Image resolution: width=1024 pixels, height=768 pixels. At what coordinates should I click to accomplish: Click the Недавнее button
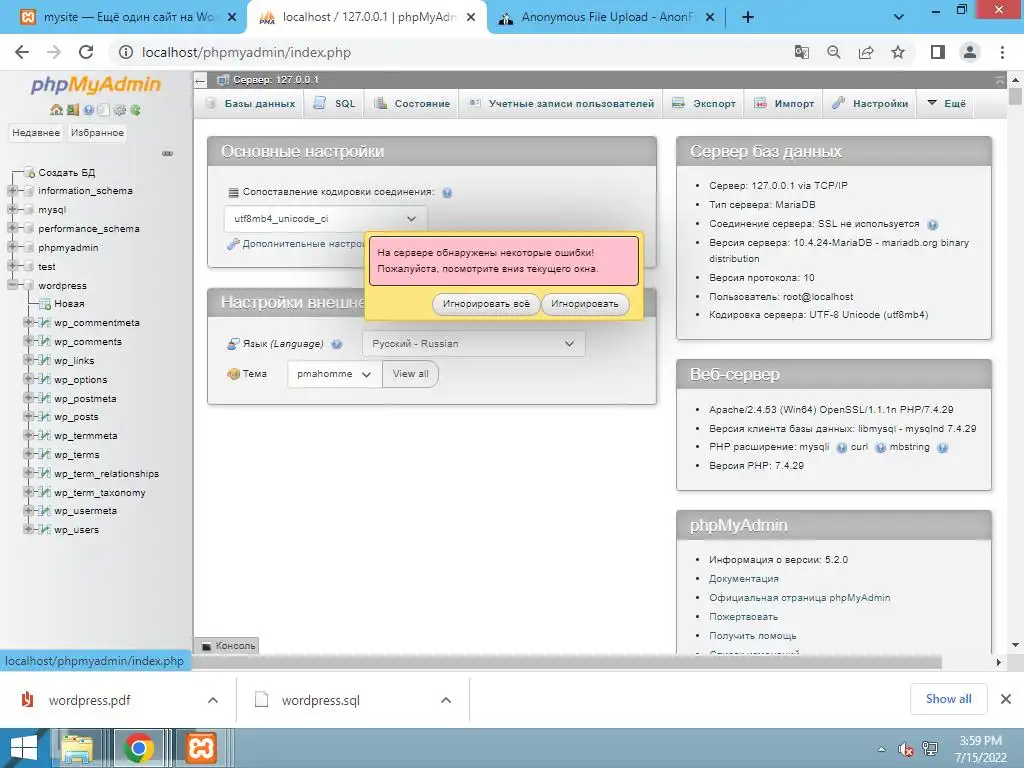[36, 133]
